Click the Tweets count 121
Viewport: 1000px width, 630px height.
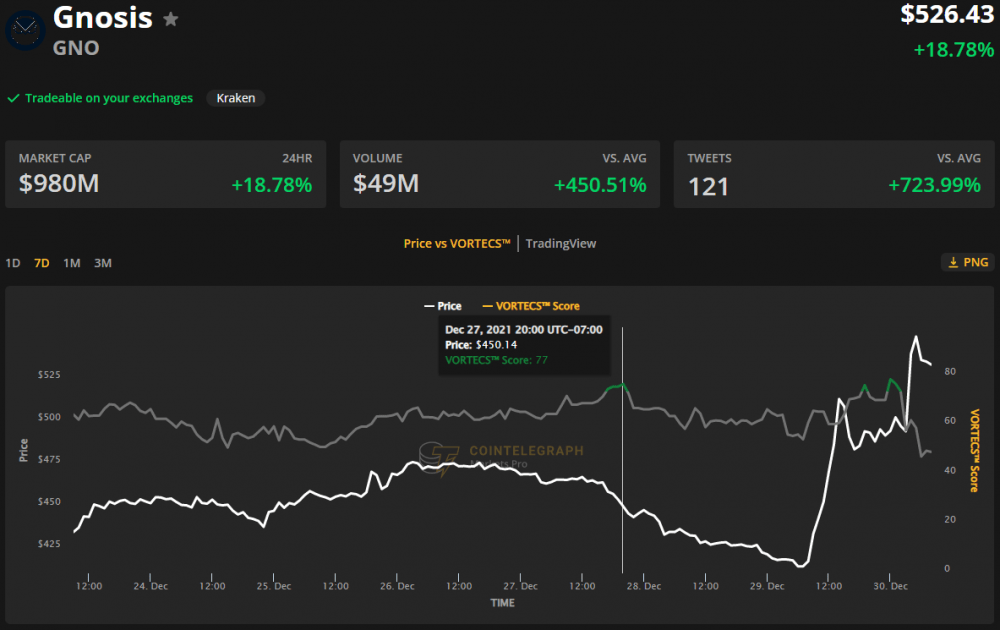pyautogui.click(x=708, y=186)
